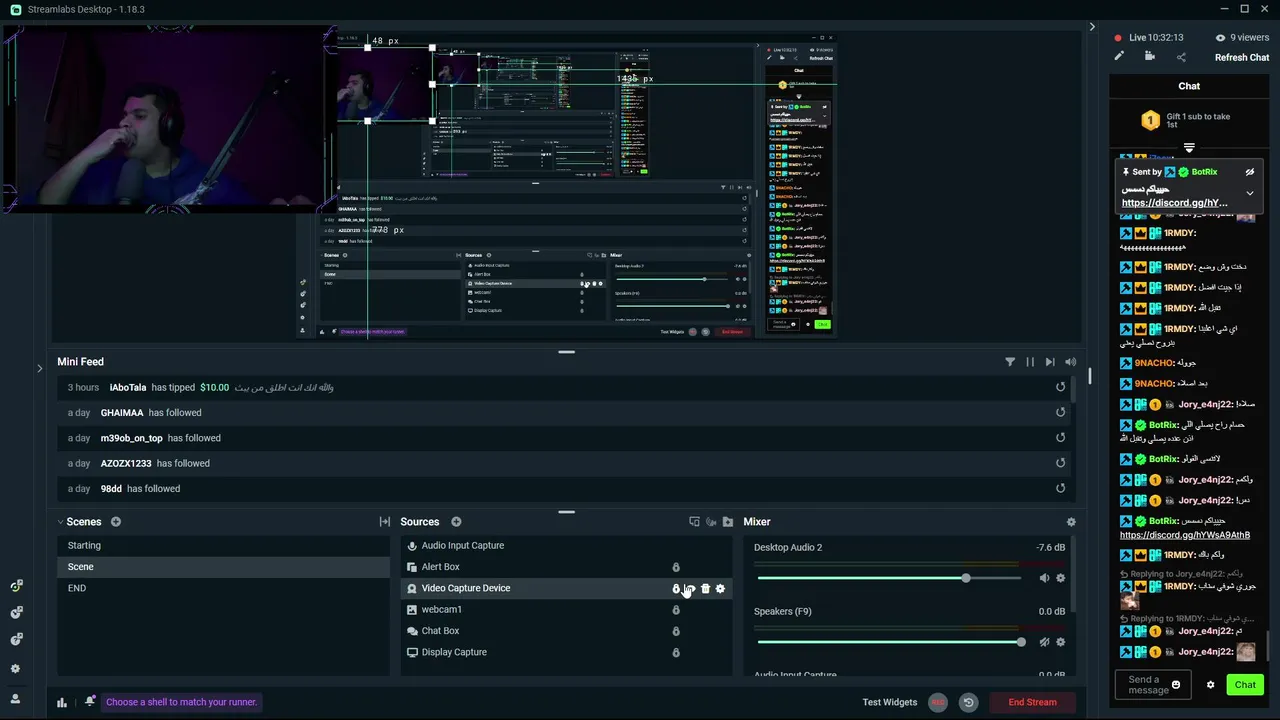The image size is (1280, 720).
Task: Adjust the Desktop Audio 2 volume slider
Action: pyautogui.click(x=889, y=578)
